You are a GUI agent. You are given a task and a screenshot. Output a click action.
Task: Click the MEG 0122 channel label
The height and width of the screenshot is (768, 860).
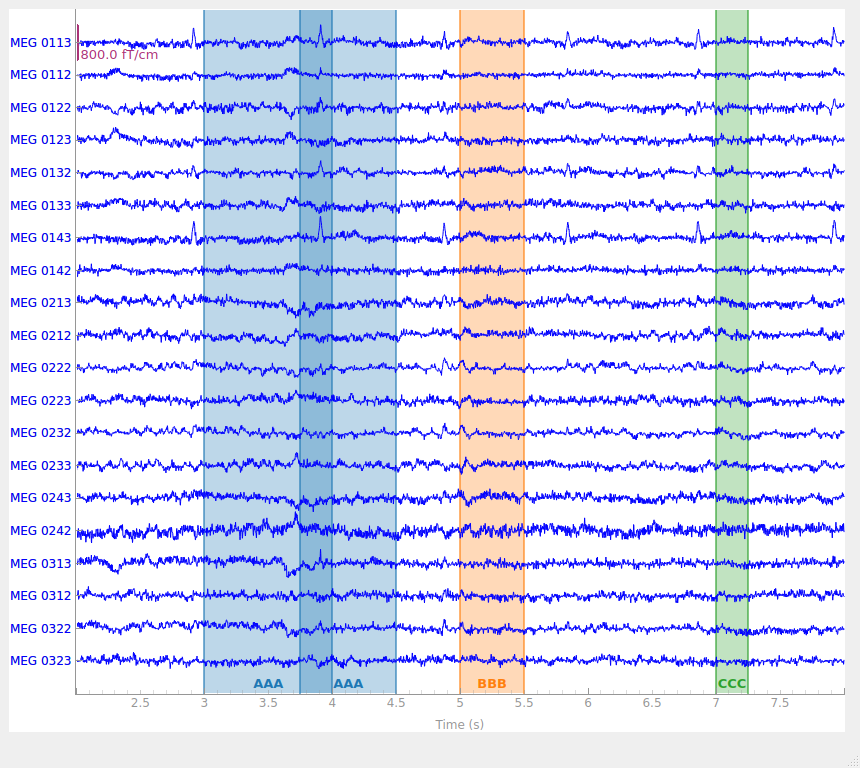pos(41,108)
